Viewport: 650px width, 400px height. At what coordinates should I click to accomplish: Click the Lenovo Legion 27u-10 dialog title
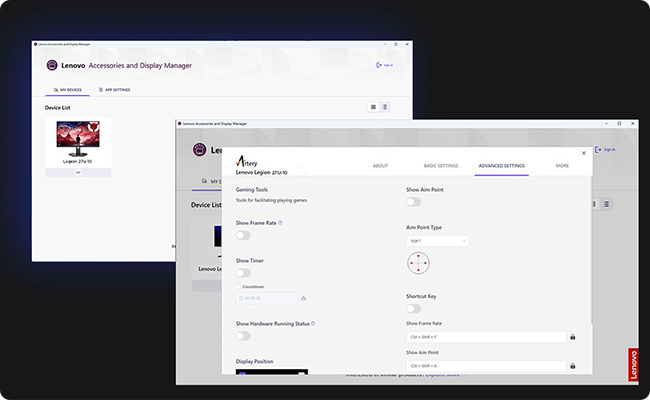tap(262, 172)
